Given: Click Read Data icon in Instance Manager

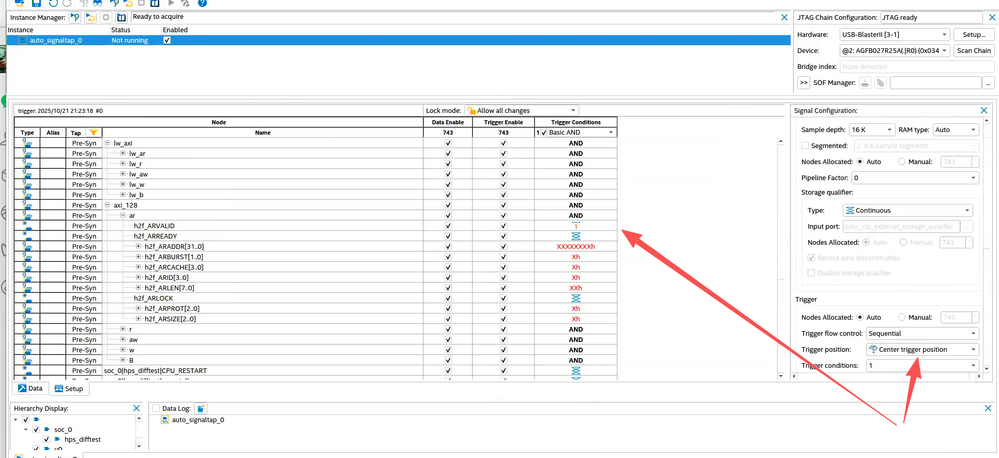Looking at the screenshot, I should pos(121,17).
